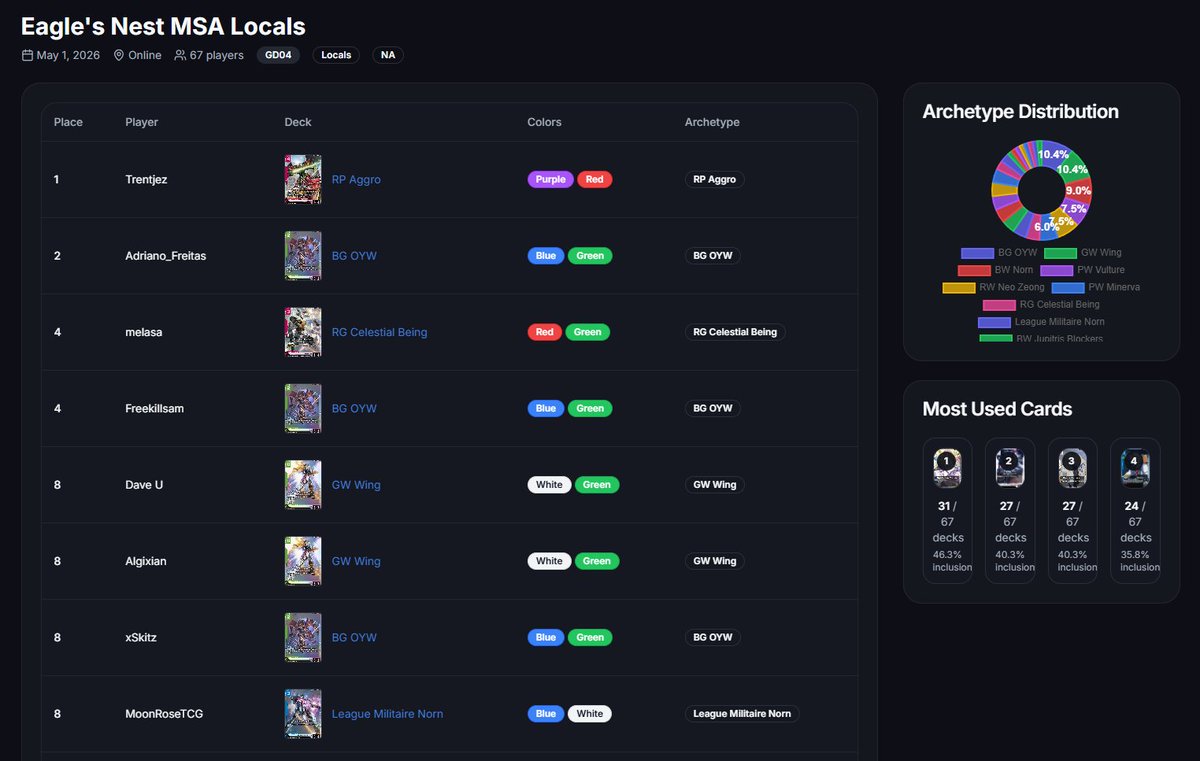Click the Archetype column header
This screenshot has width=1200, height=761.
712,122
